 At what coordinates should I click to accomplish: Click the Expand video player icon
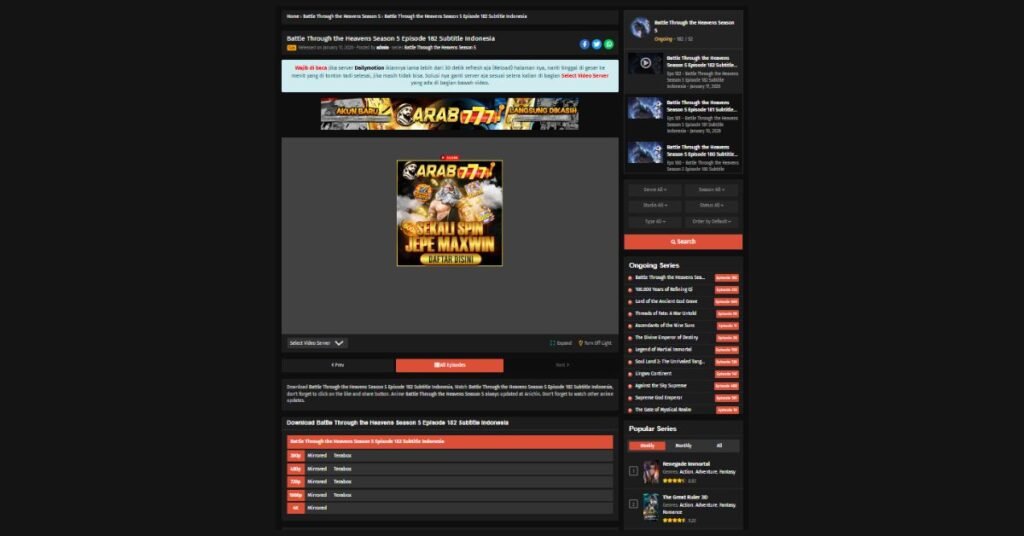[561, 343]
